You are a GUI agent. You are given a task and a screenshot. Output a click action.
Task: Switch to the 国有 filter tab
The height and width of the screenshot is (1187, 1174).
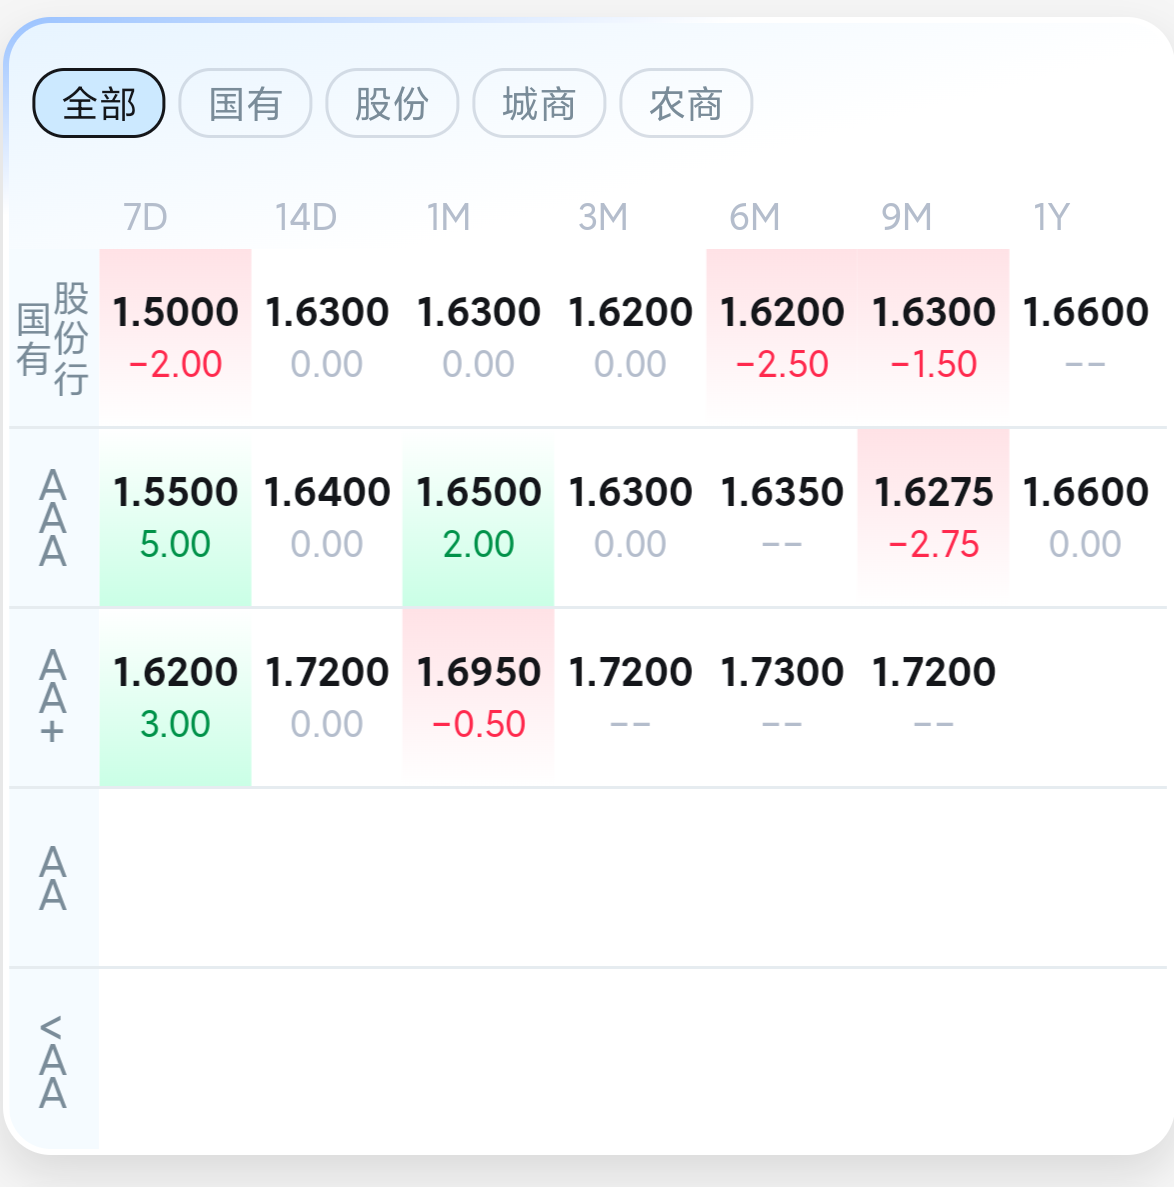pos(245,103)
